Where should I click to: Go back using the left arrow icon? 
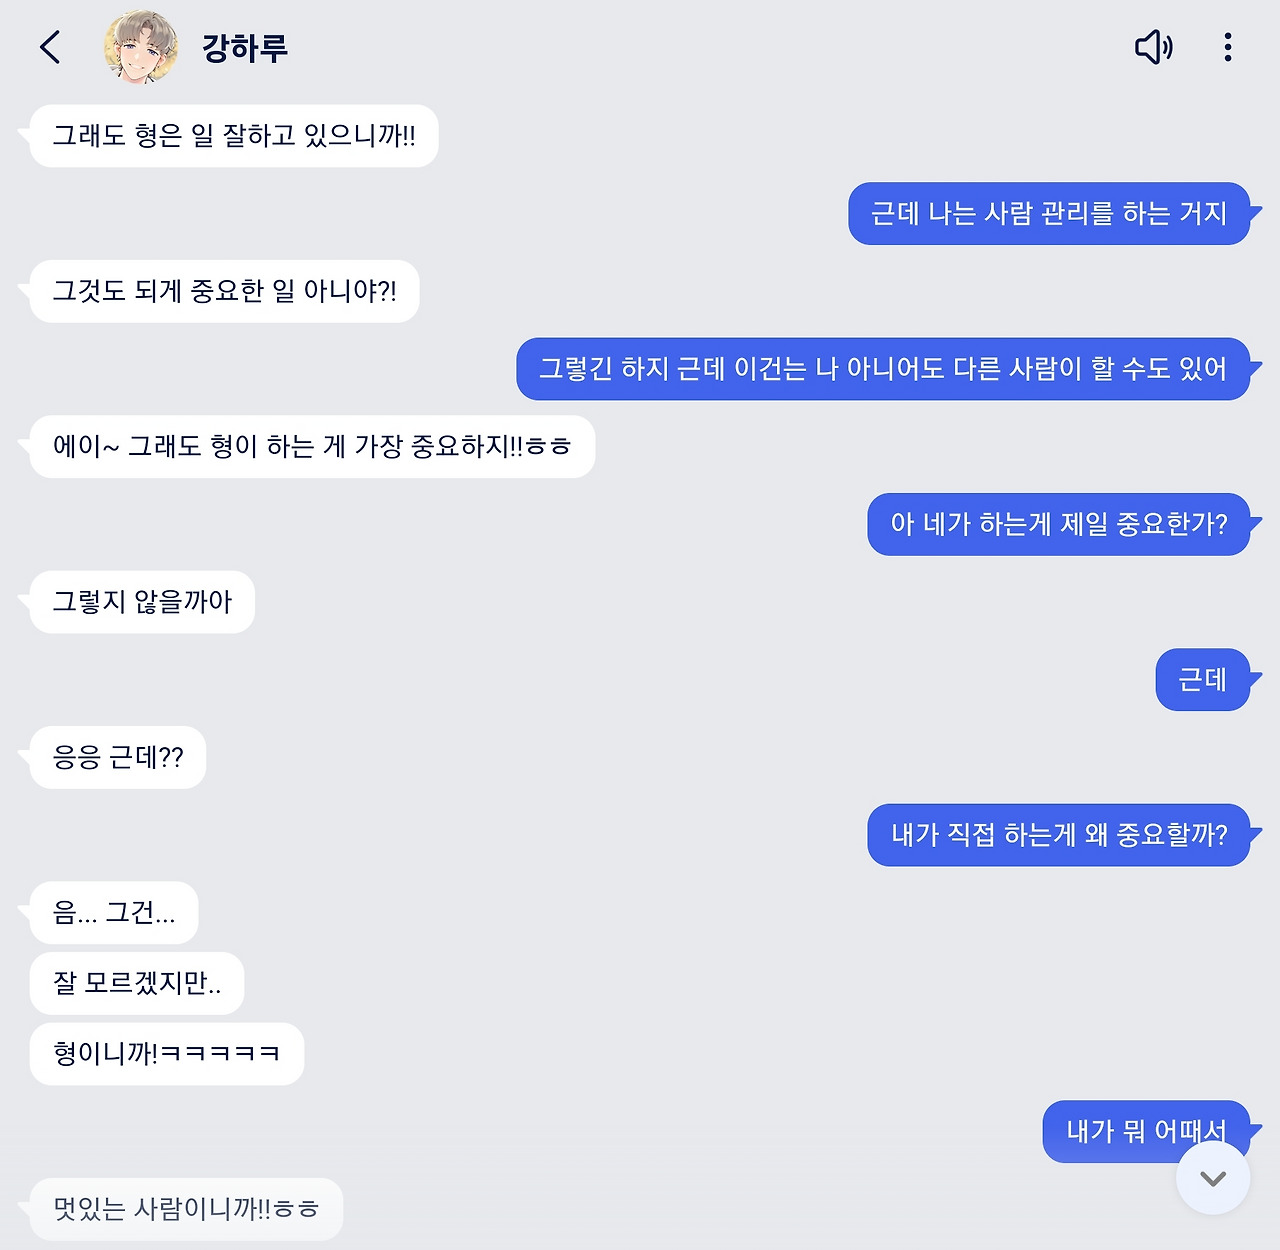(x=50, y=47)
